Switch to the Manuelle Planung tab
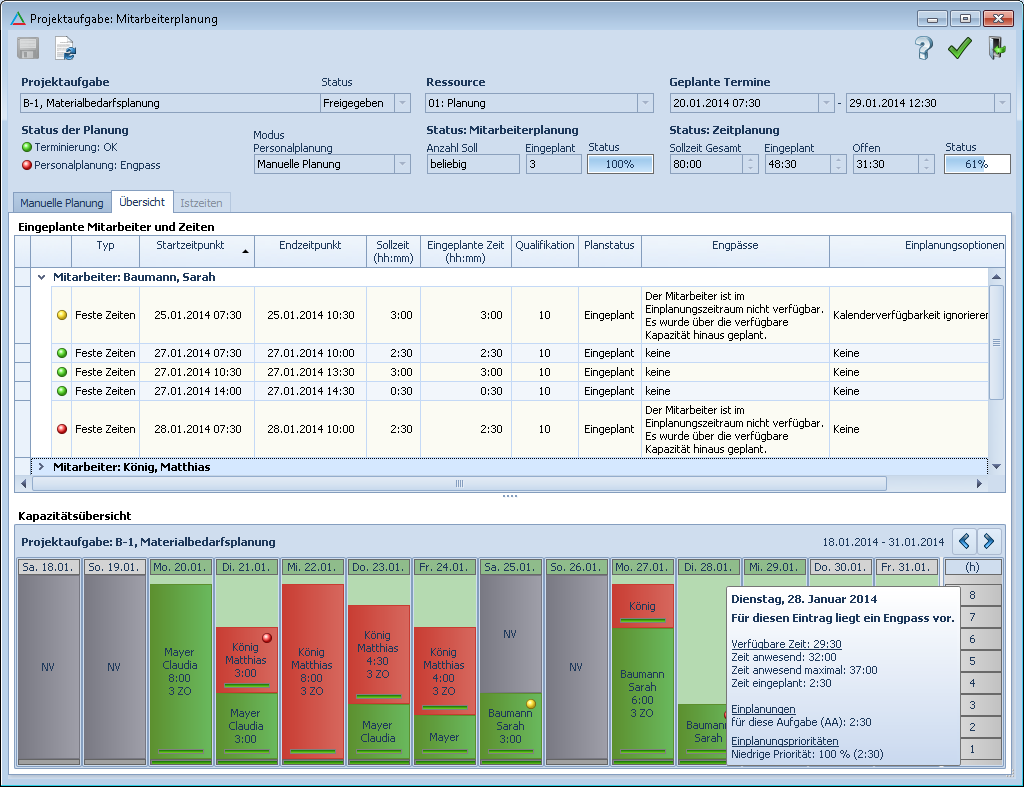Screen dimensions: 1024x787 [62, 203]
